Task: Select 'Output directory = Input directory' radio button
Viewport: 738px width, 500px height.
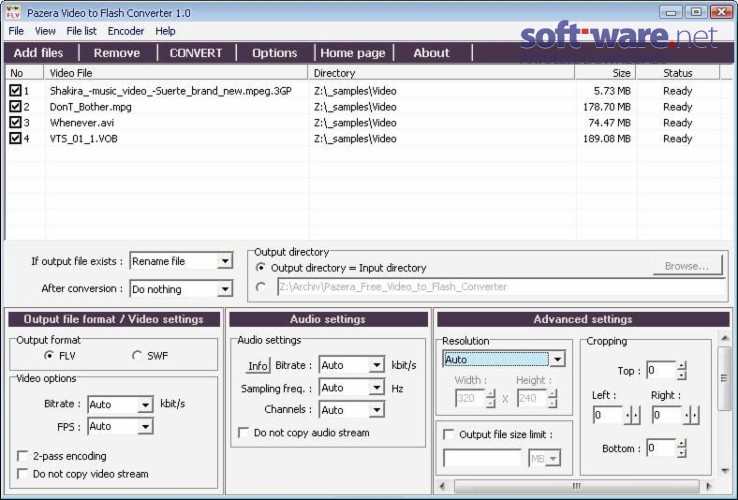Action: [x=260, y=268]
